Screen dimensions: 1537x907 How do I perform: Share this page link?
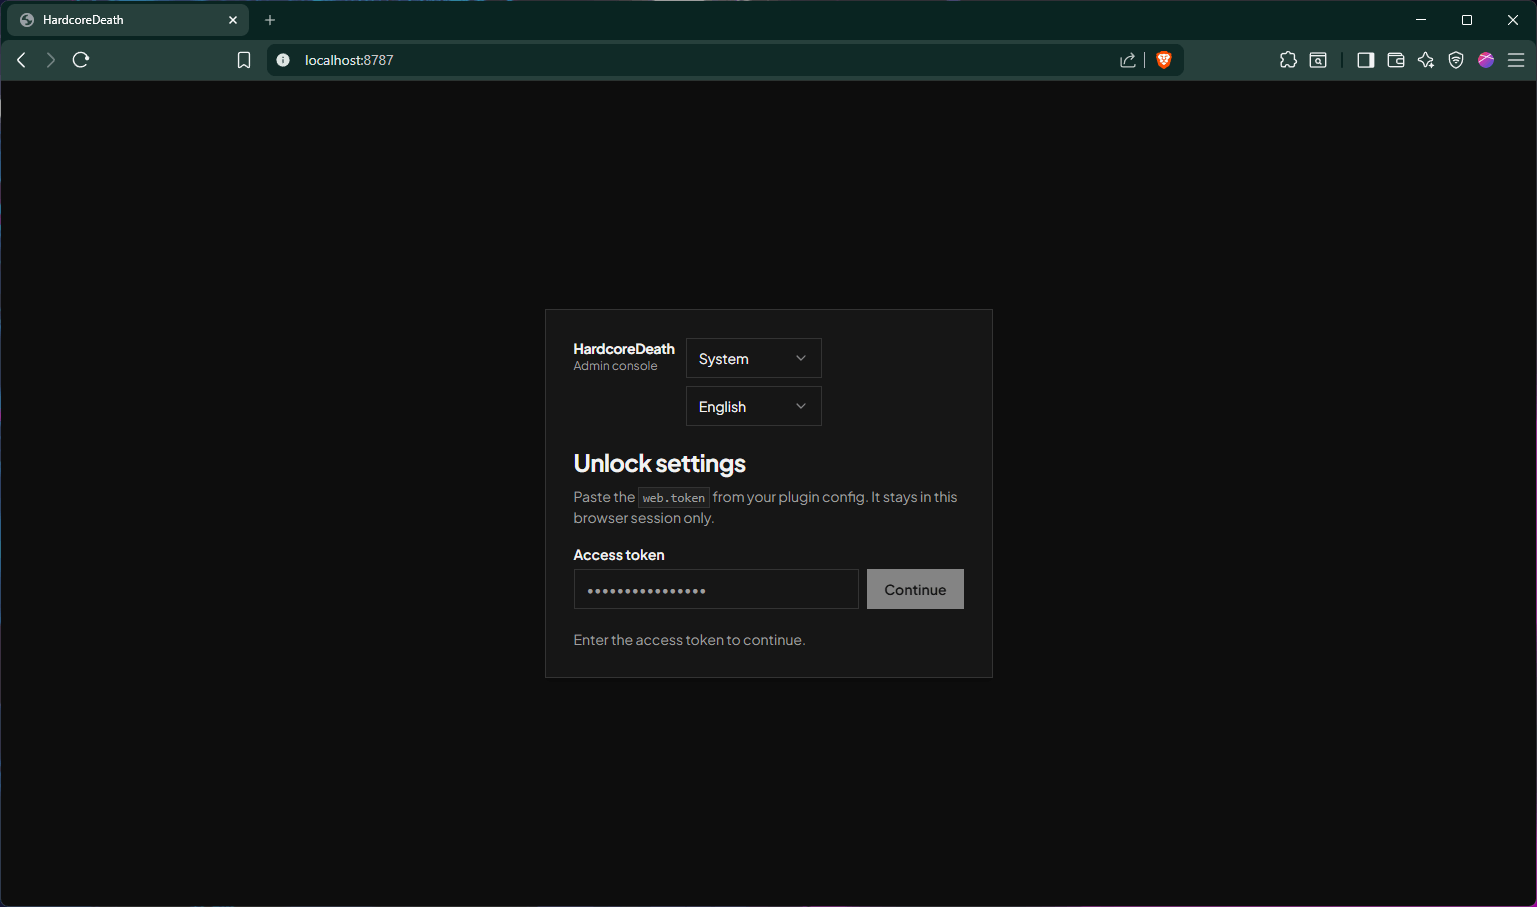tap(1128, 60)
